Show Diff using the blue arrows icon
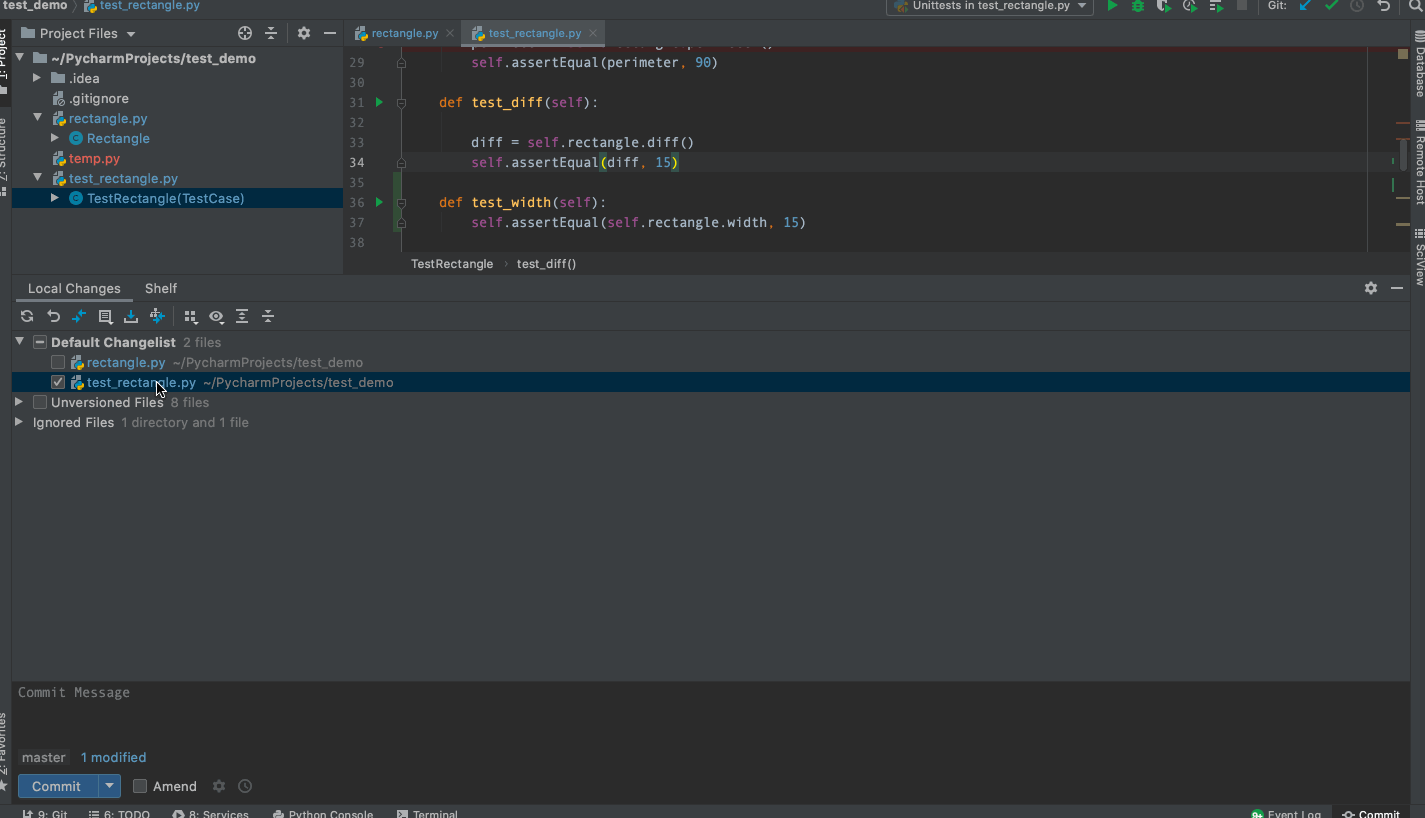 coord(79,316)
